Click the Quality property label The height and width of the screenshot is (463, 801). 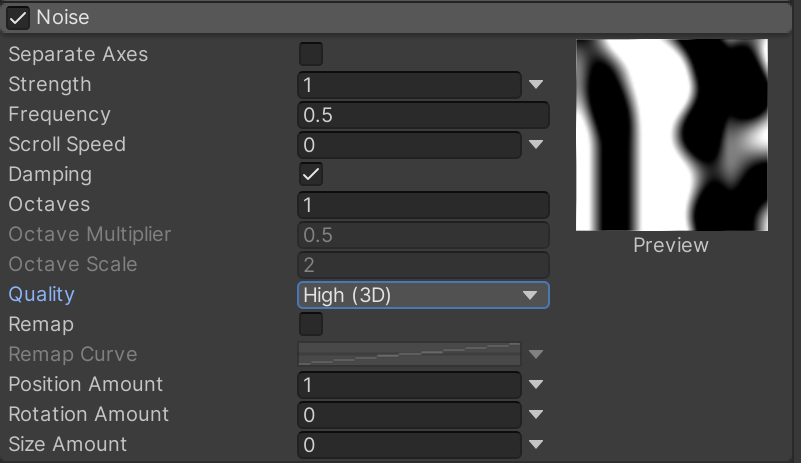(x=41, y=295)
